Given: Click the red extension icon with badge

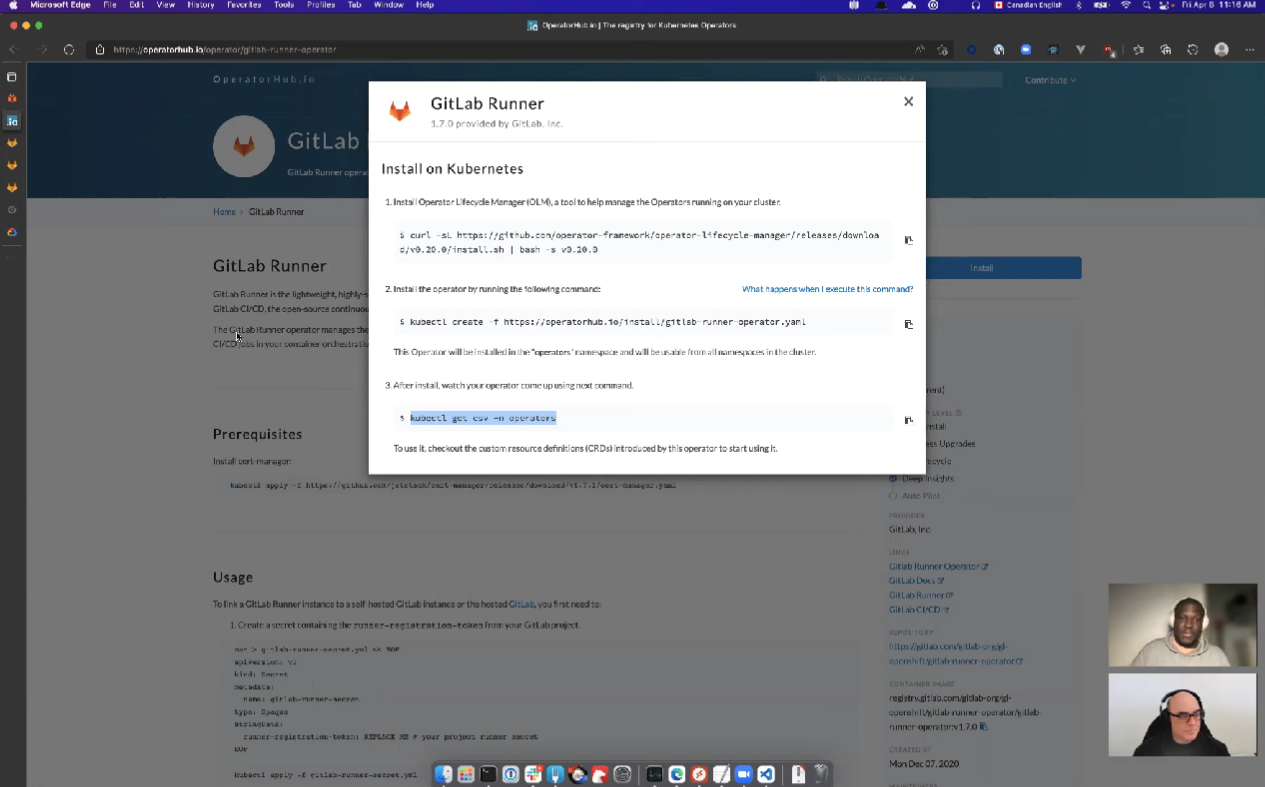Looking at the screenshot, I should tap(1109, 49).
